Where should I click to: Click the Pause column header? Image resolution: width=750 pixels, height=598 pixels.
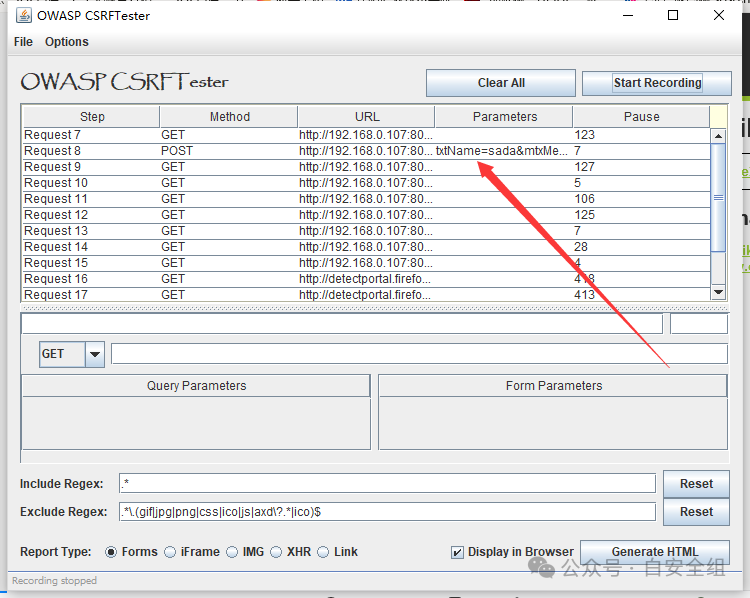(641, 117)
